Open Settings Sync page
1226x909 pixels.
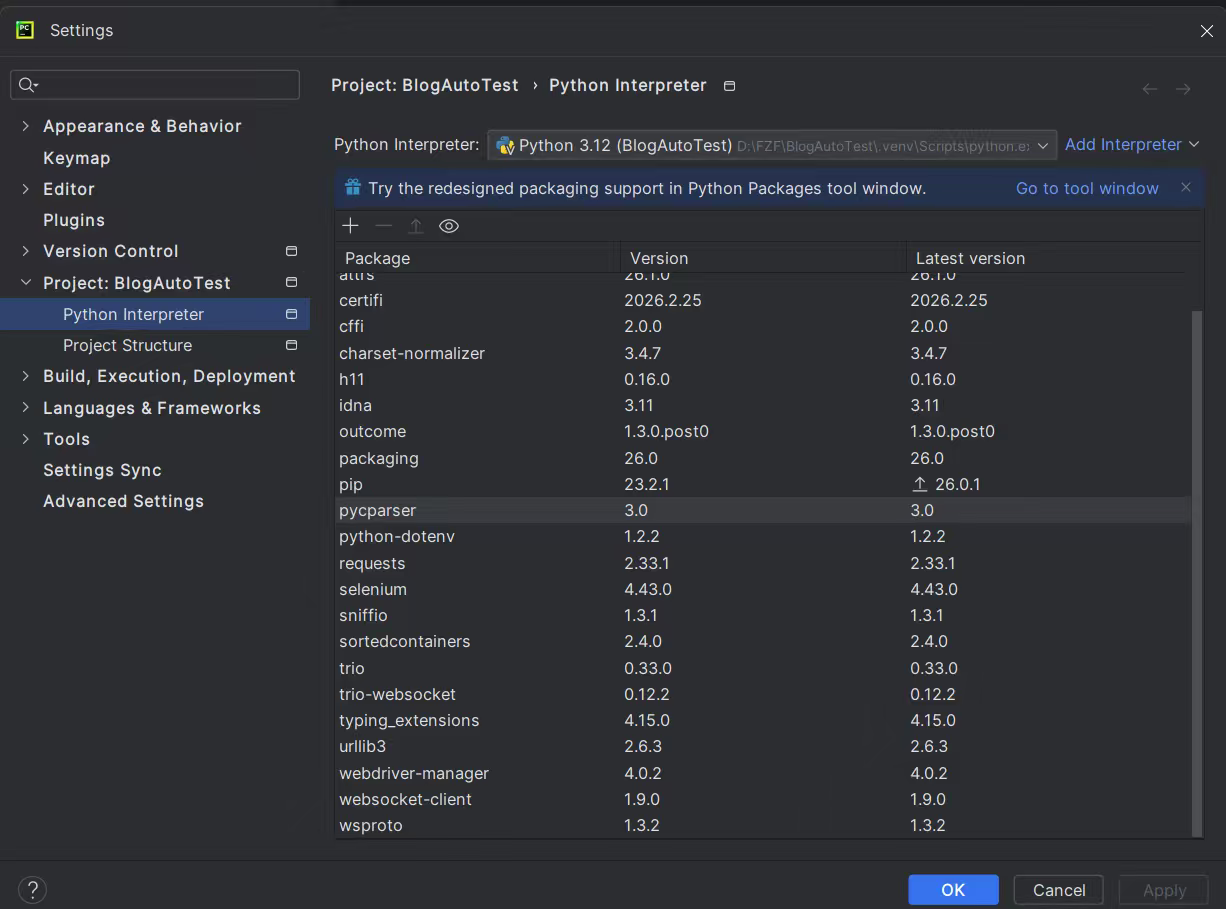click(x=102, y=470)
